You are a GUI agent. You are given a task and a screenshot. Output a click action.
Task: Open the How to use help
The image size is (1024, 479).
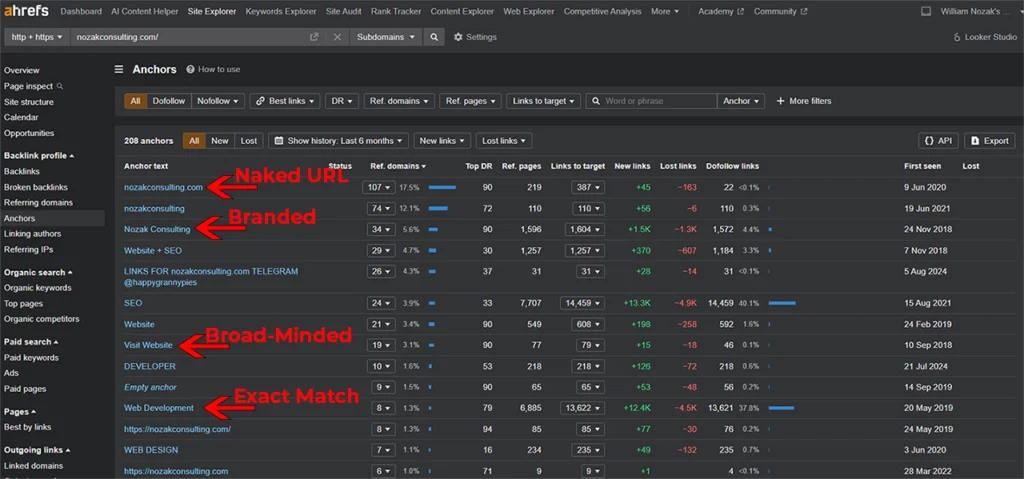213,69
